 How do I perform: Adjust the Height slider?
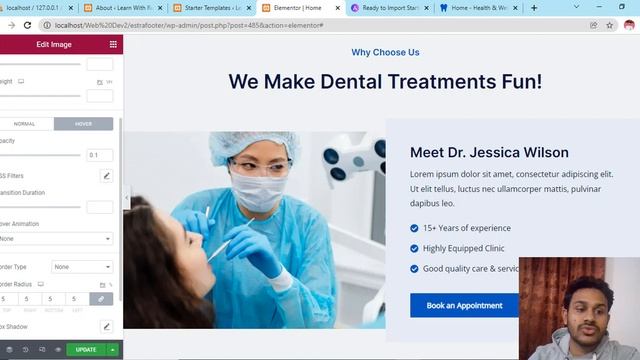[x=40, y=96]
